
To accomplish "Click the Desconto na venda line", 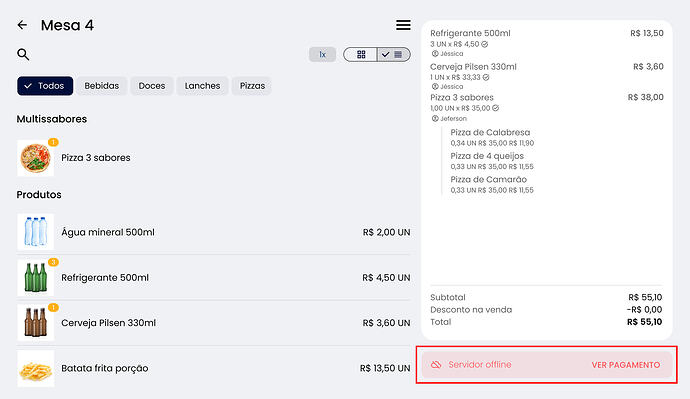I will pos(546,310).
